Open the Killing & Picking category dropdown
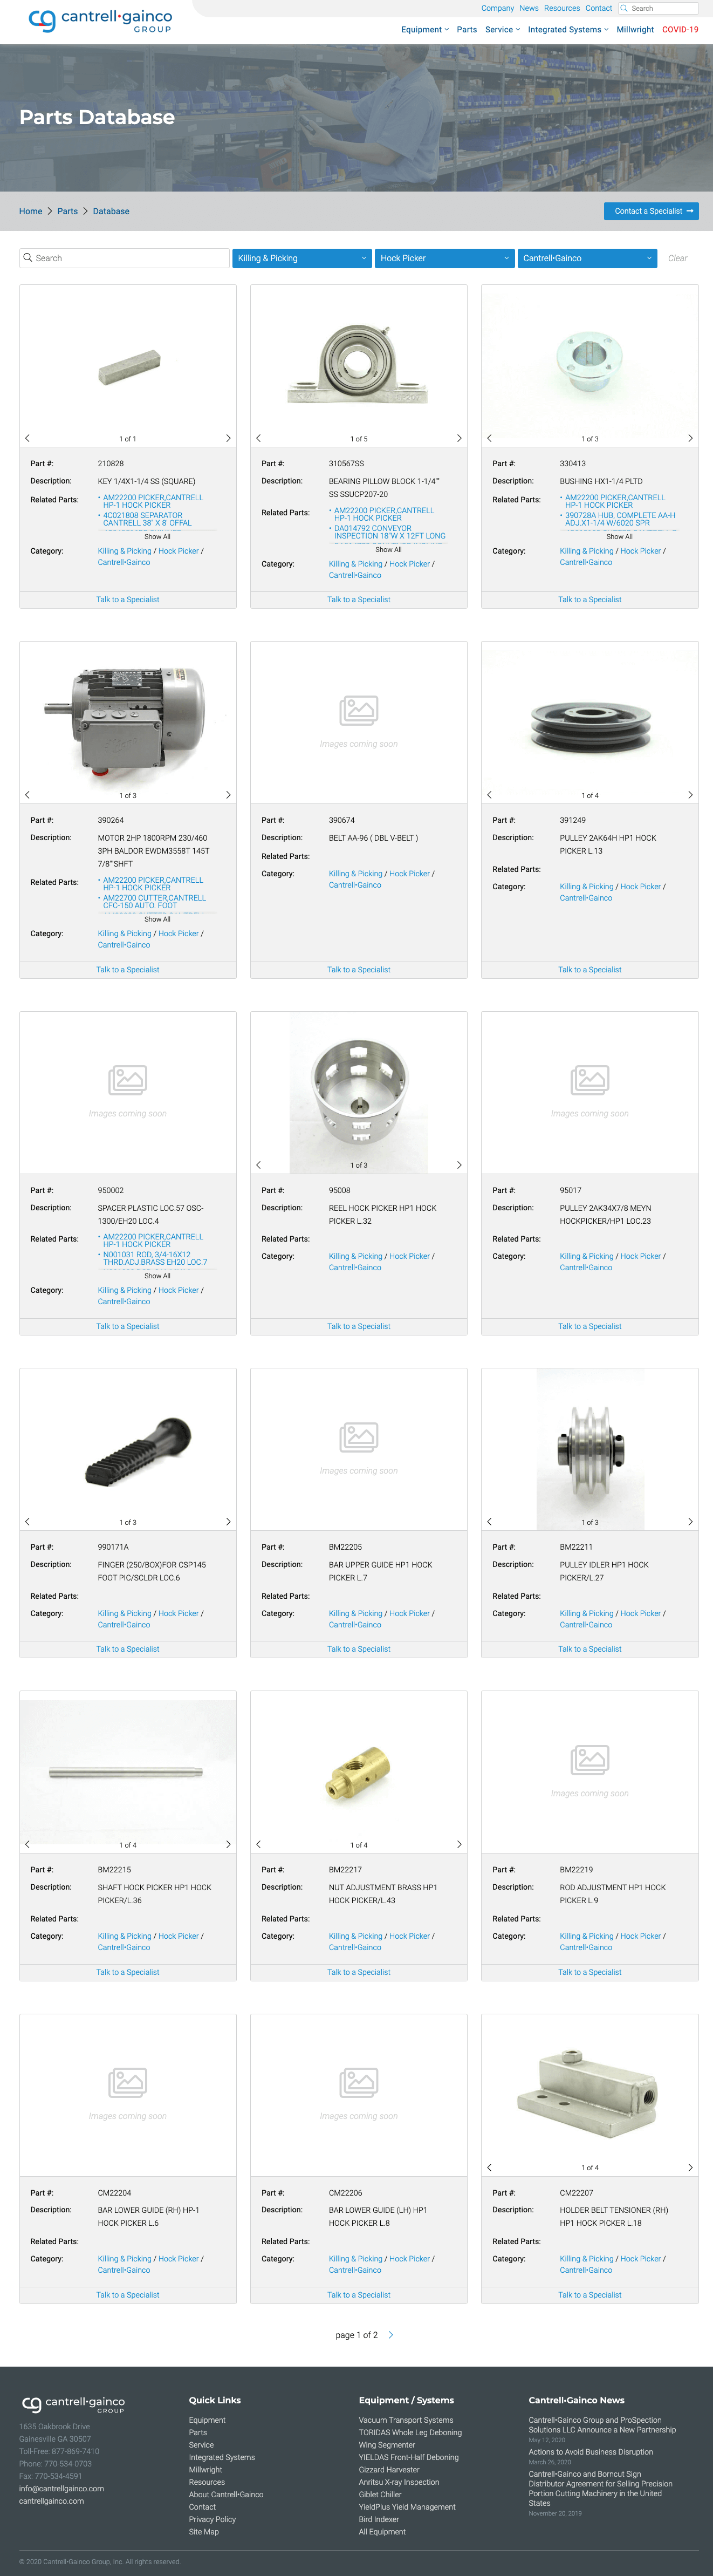The image size is (713, 2576). 302,258
